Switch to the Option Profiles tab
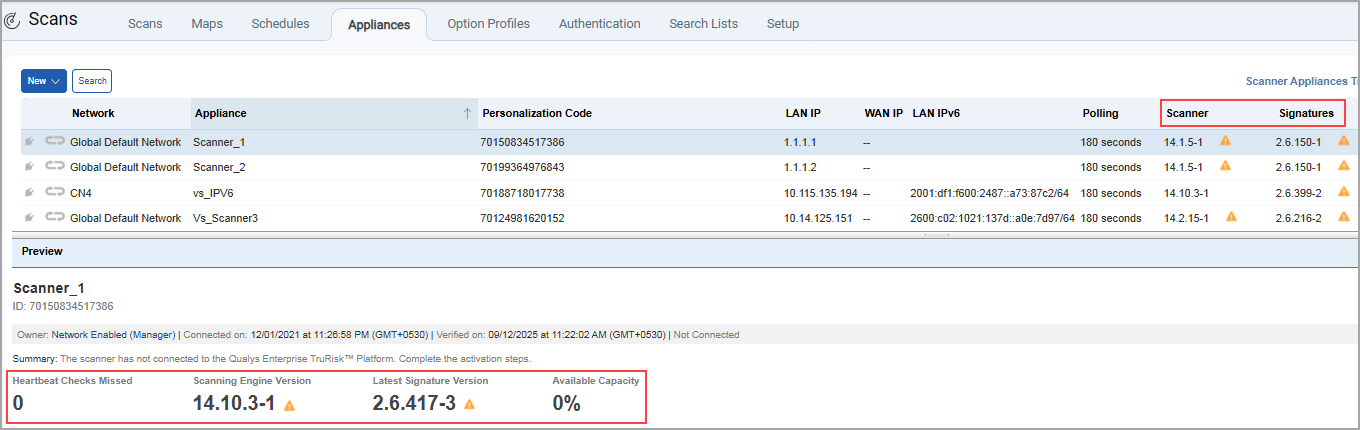1360x430 pixels. tap(488, 24)
